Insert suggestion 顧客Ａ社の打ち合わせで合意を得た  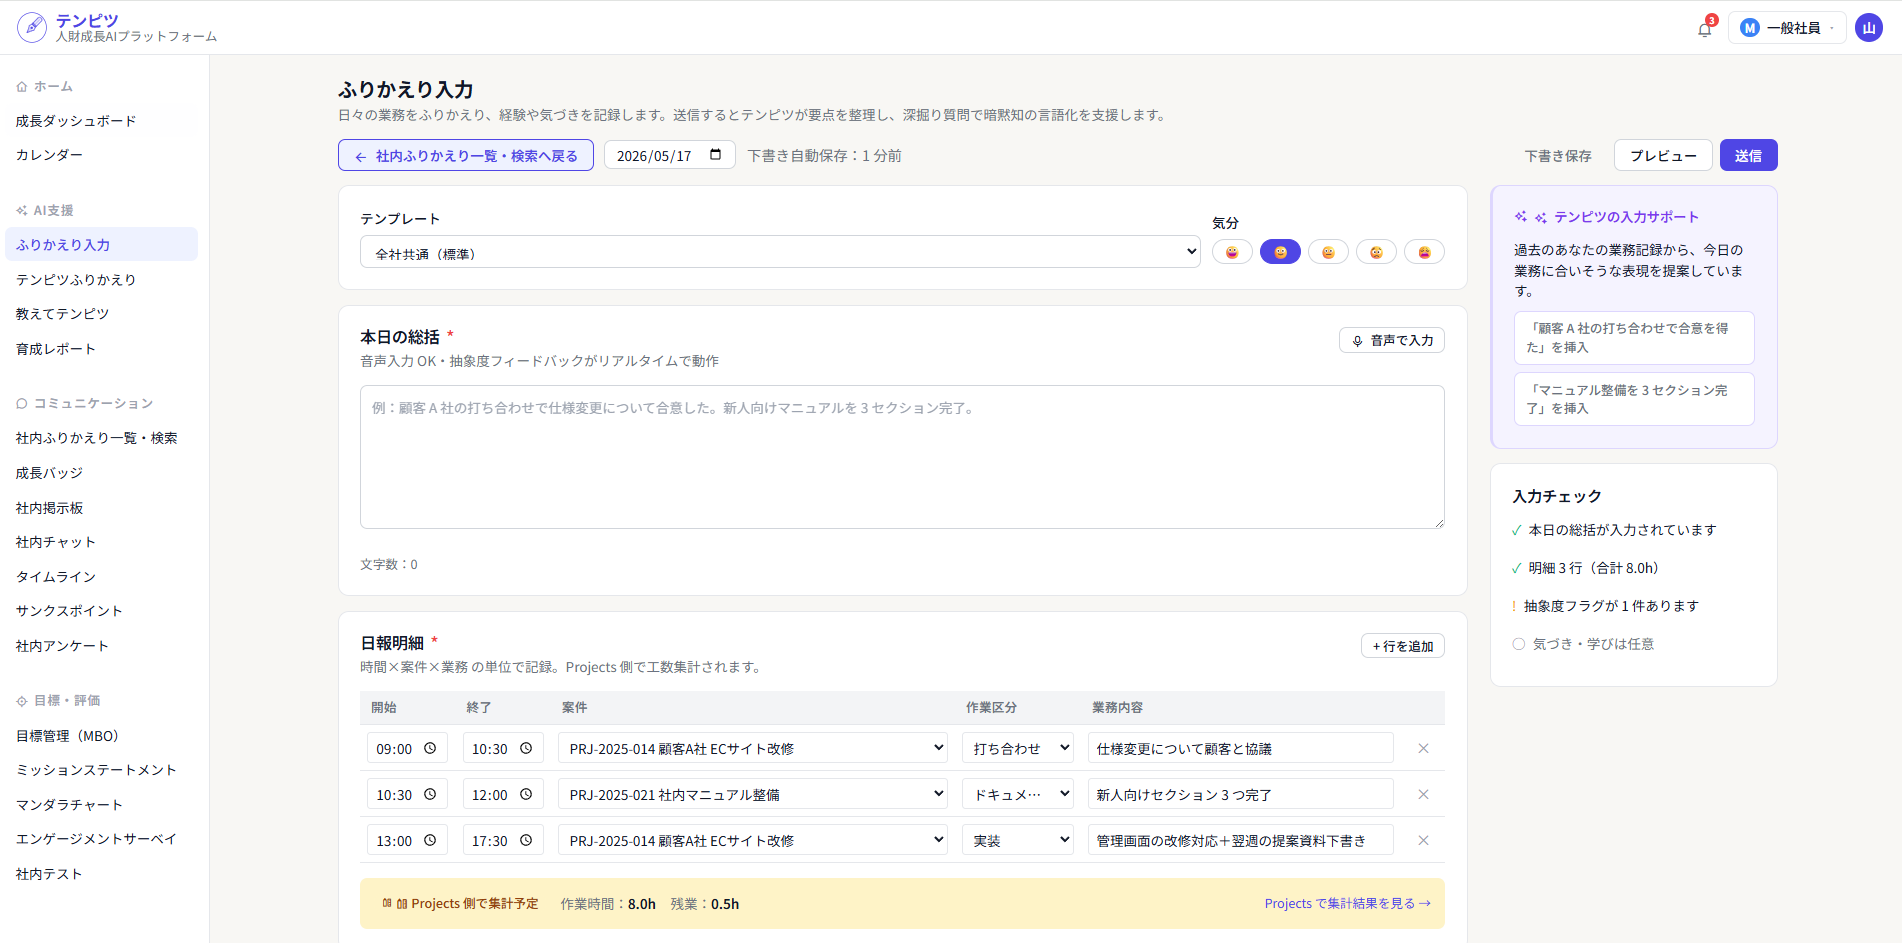(x=1634, y=338)
